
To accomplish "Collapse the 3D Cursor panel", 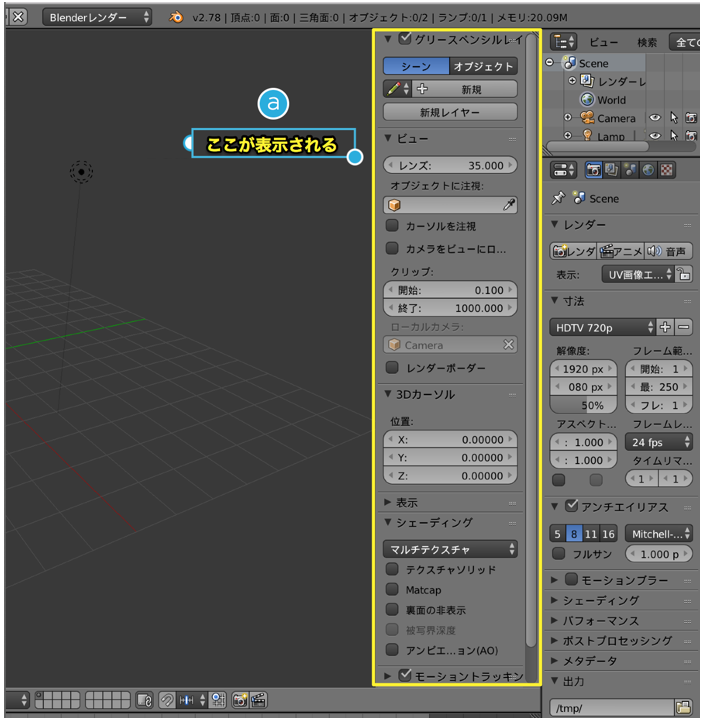I will click(x=388, y=394).
